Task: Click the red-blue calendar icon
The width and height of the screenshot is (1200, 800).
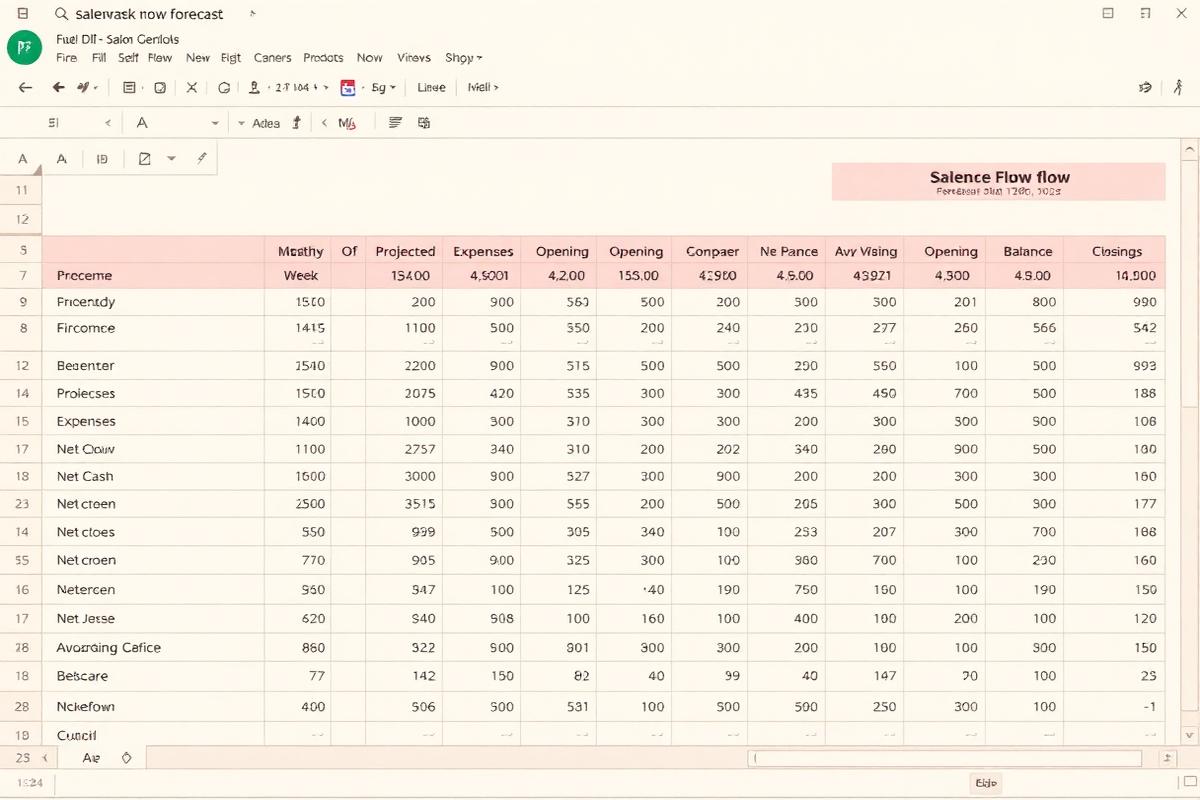Action: (348, 88)
